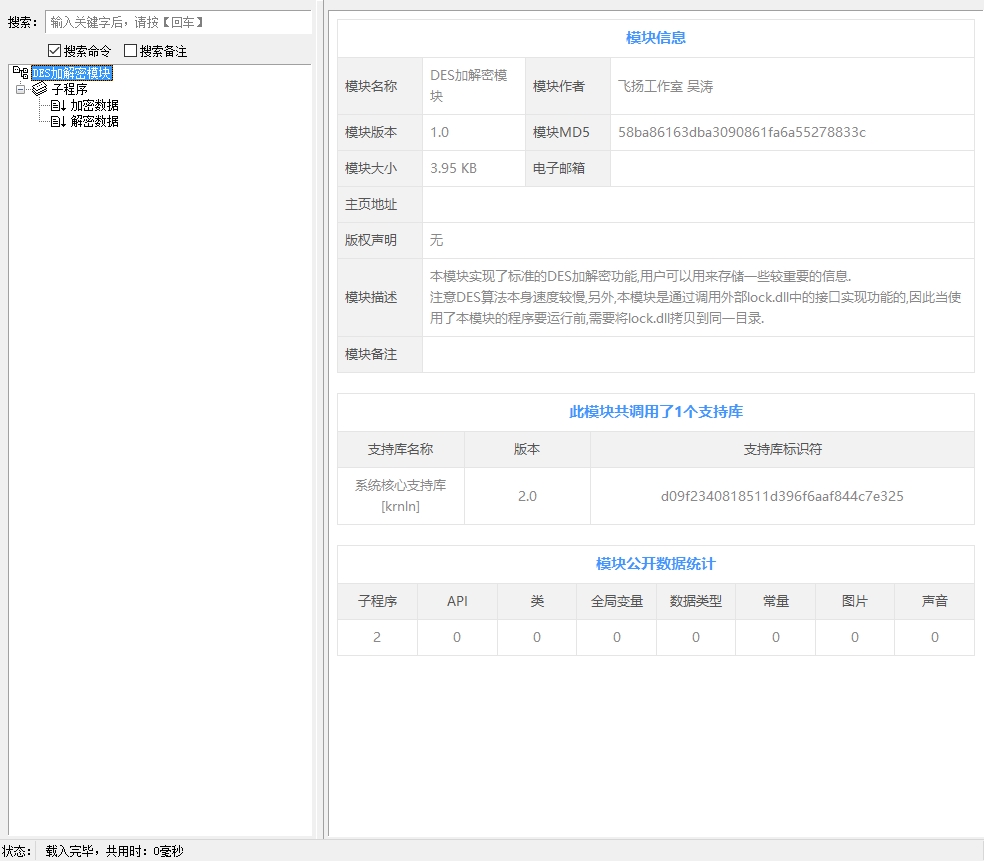Select the 子程序 tree label
984x861 pixels.
click(69, 89)
